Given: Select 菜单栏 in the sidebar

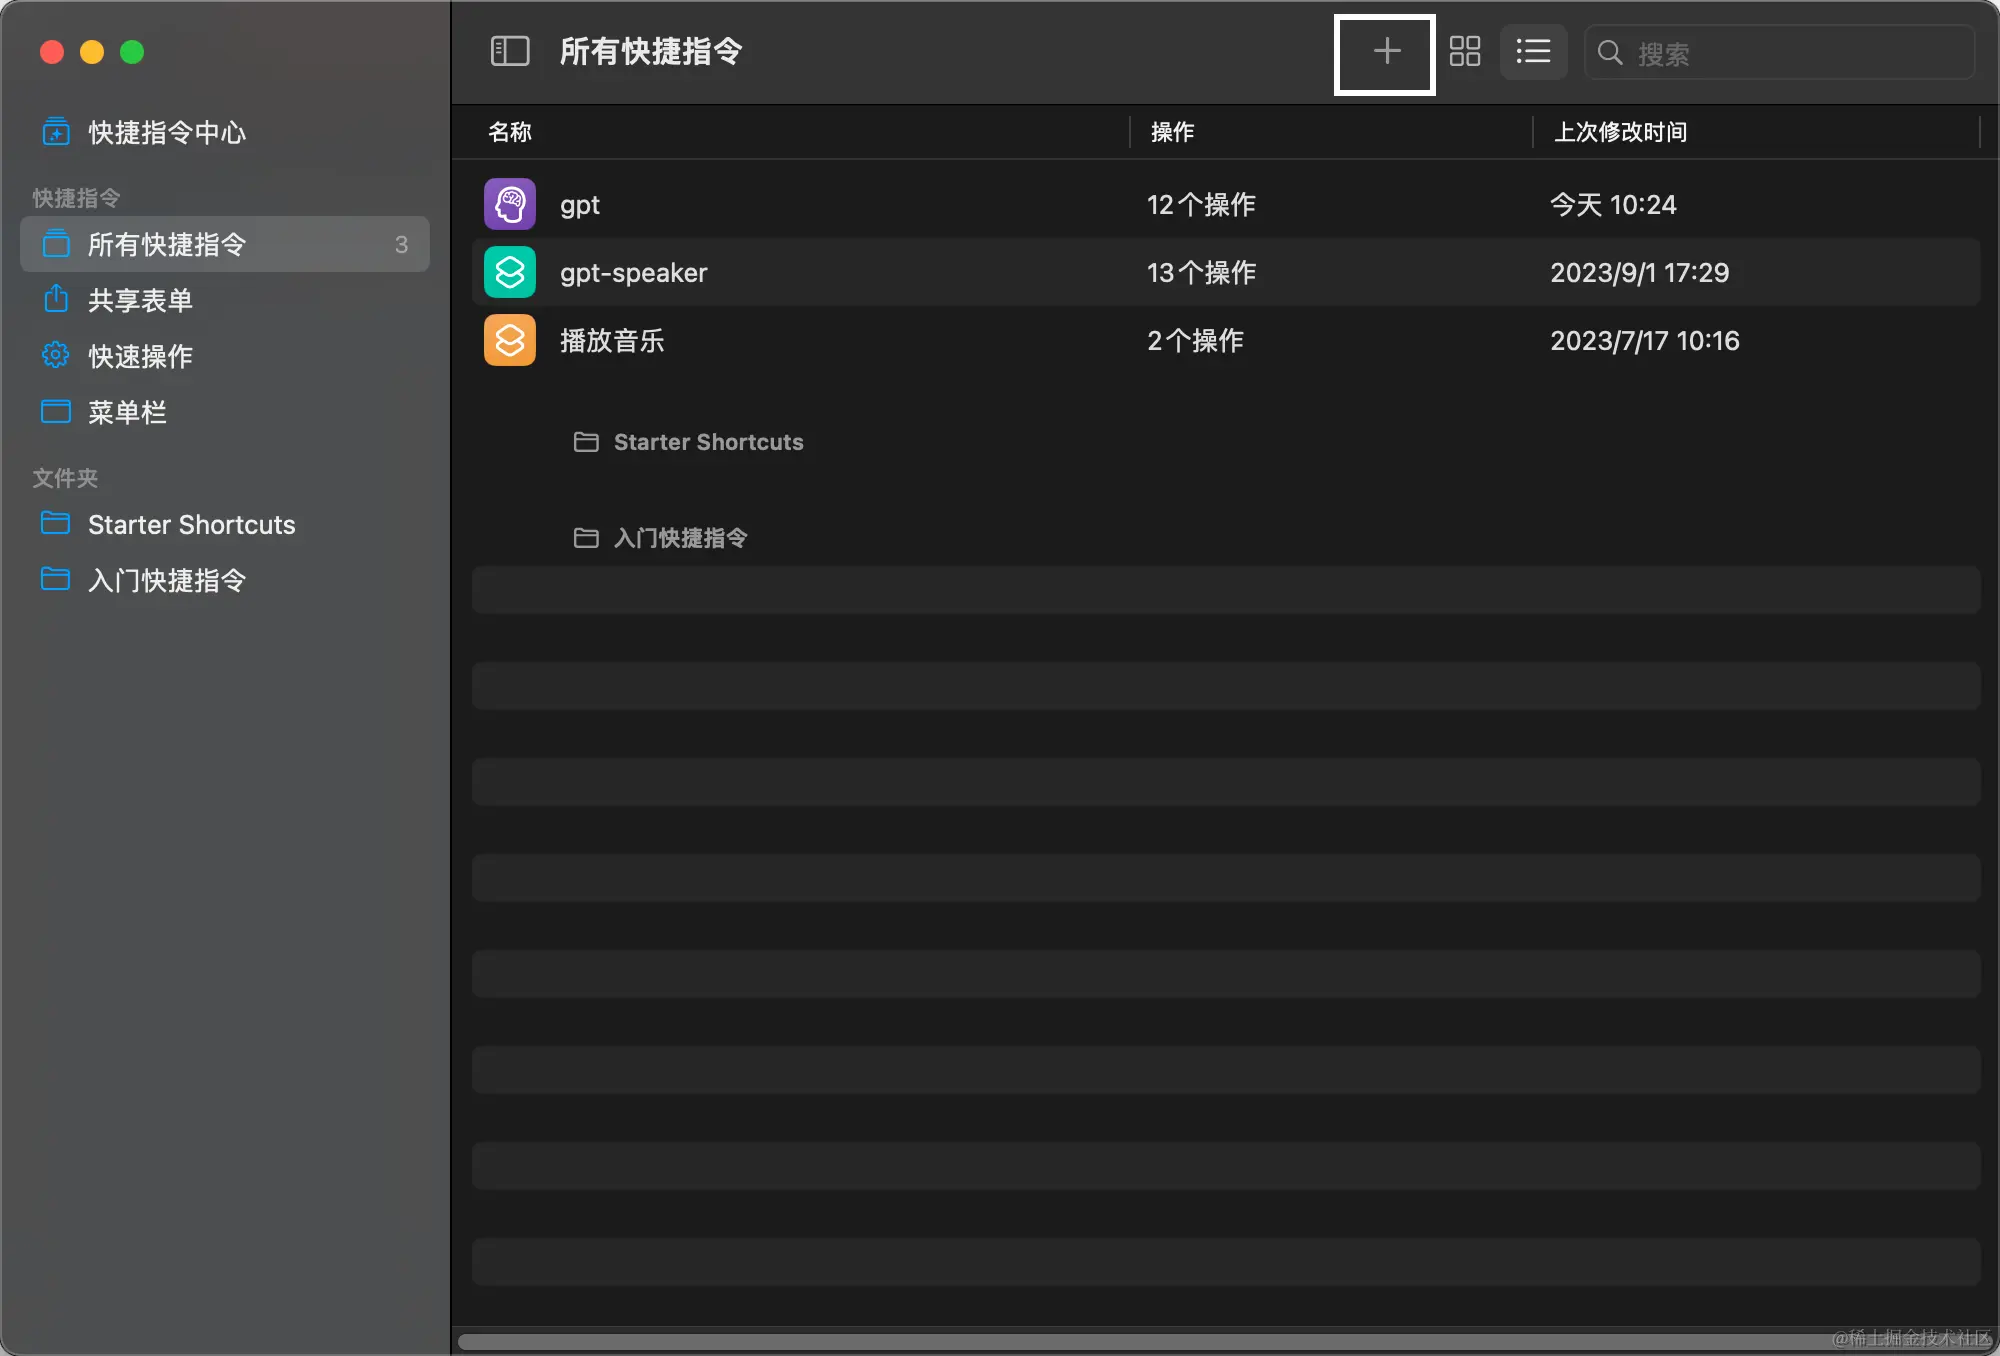Looking at the screenshot, I should 127,412.
